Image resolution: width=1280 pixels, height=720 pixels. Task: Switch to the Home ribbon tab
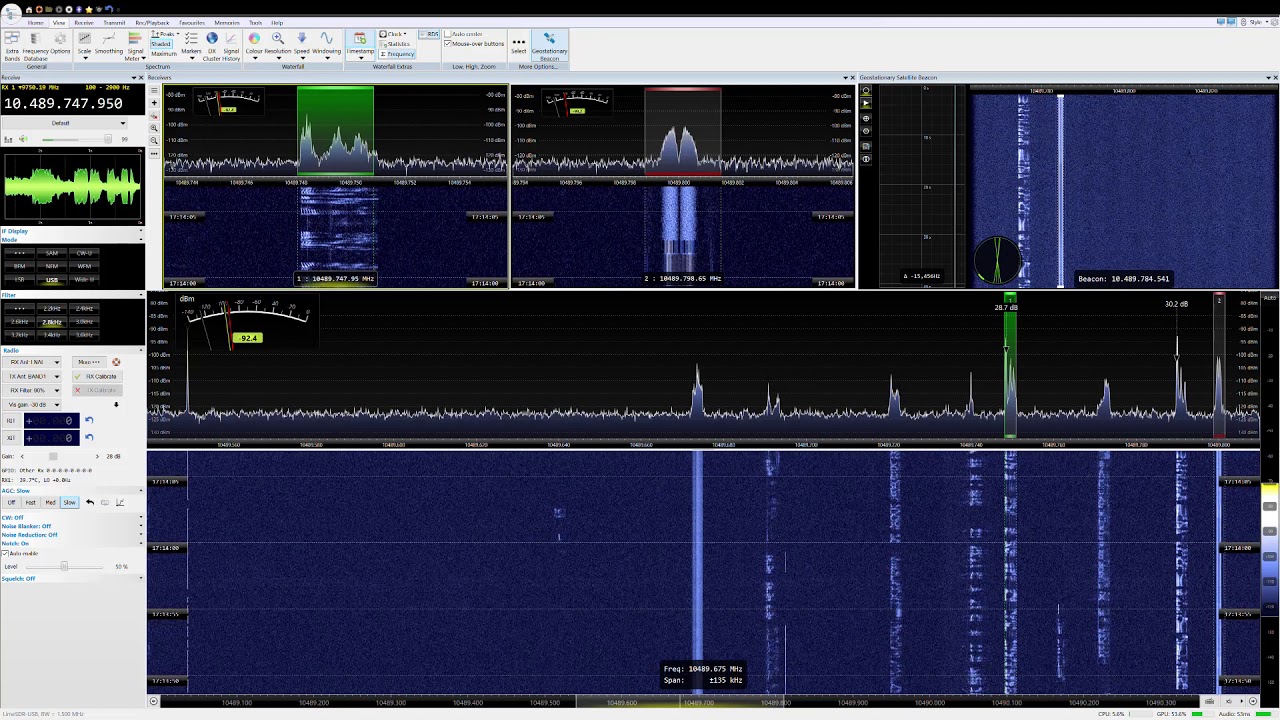point(35,22)
